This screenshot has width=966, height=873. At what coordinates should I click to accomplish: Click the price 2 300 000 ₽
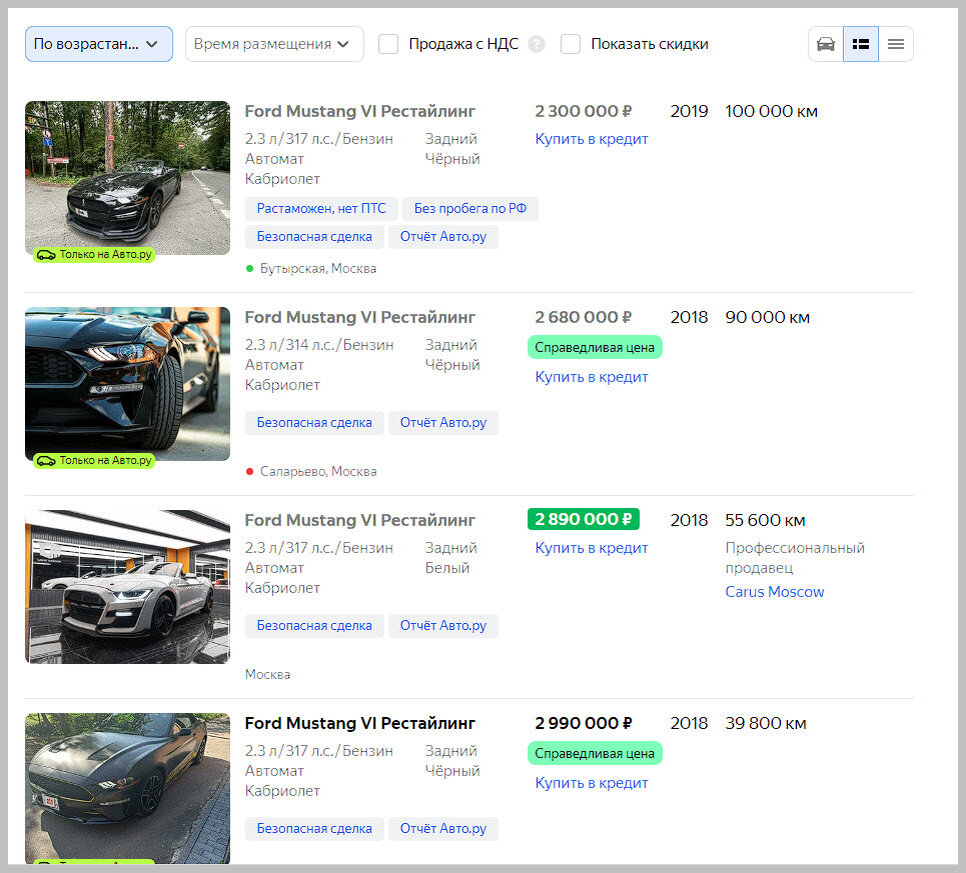pyautogui.click(x=583, y=112)
